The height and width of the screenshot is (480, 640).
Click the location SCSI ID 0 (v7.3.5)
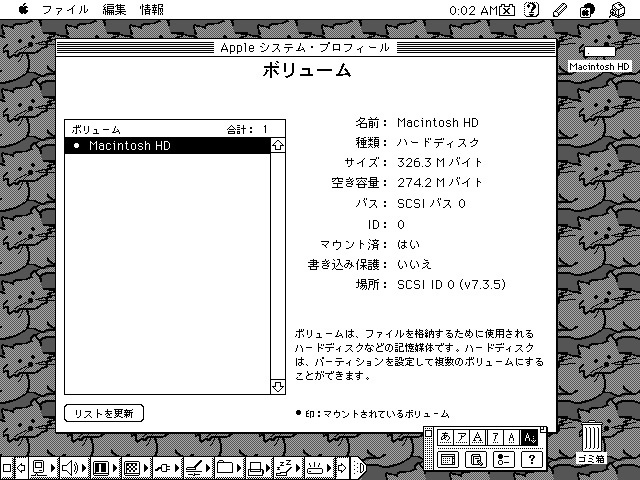451,284
